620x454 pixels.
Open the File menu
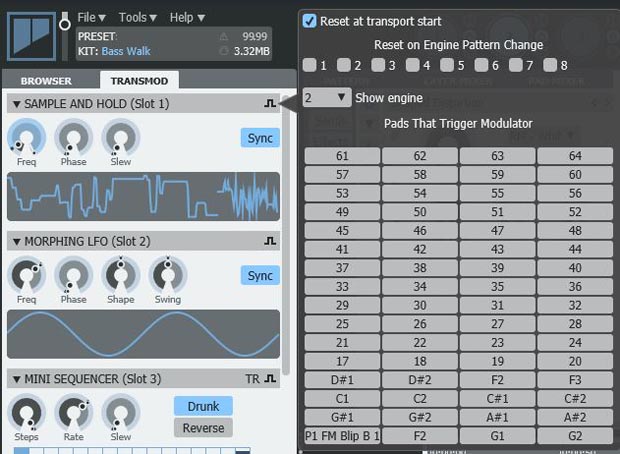[91, 17]
